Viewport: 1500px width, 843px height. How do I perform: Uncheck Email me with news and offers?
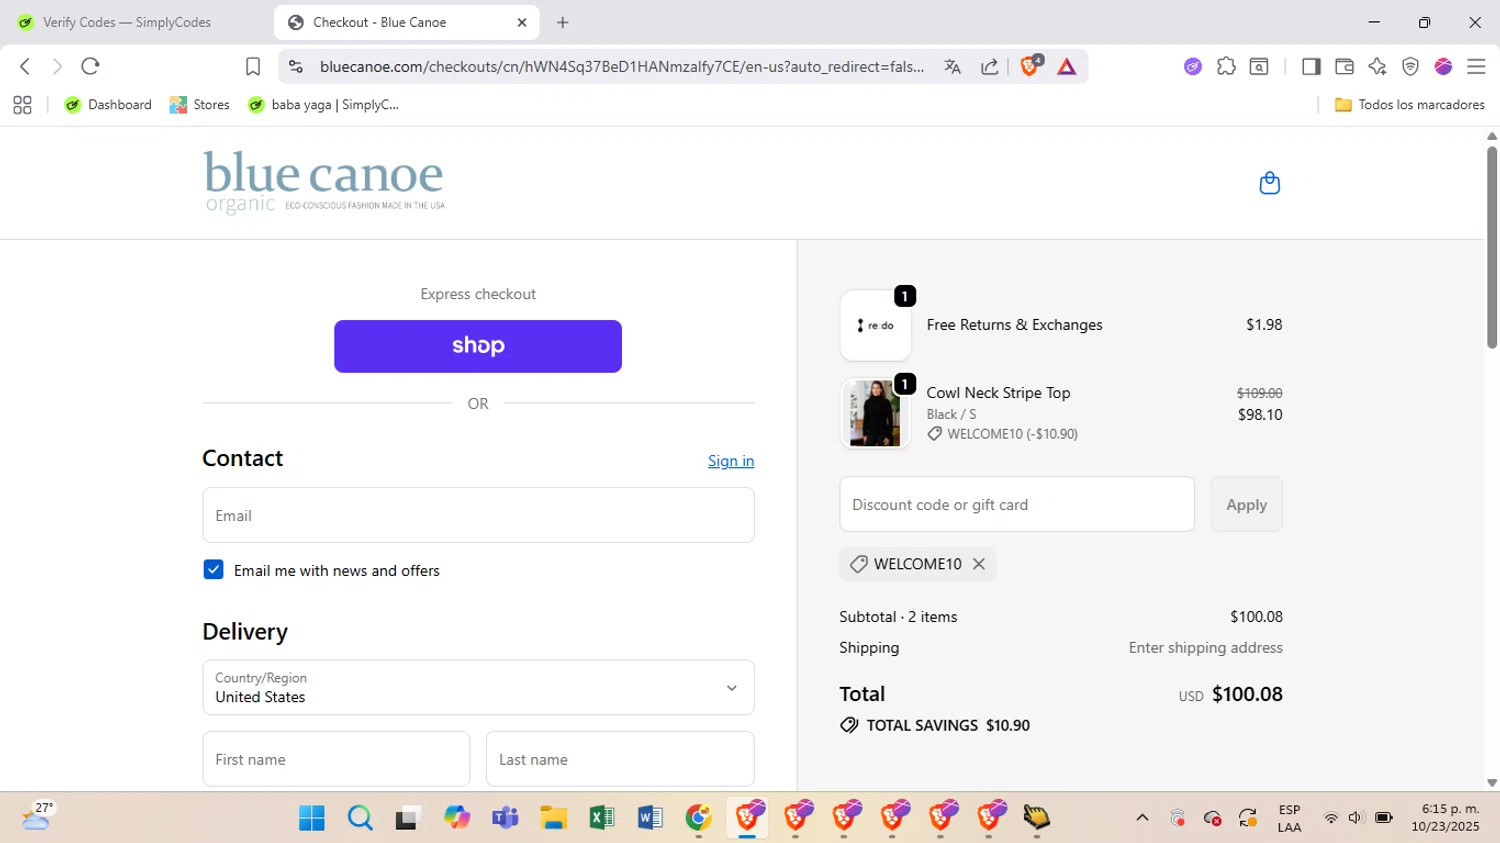213,570
